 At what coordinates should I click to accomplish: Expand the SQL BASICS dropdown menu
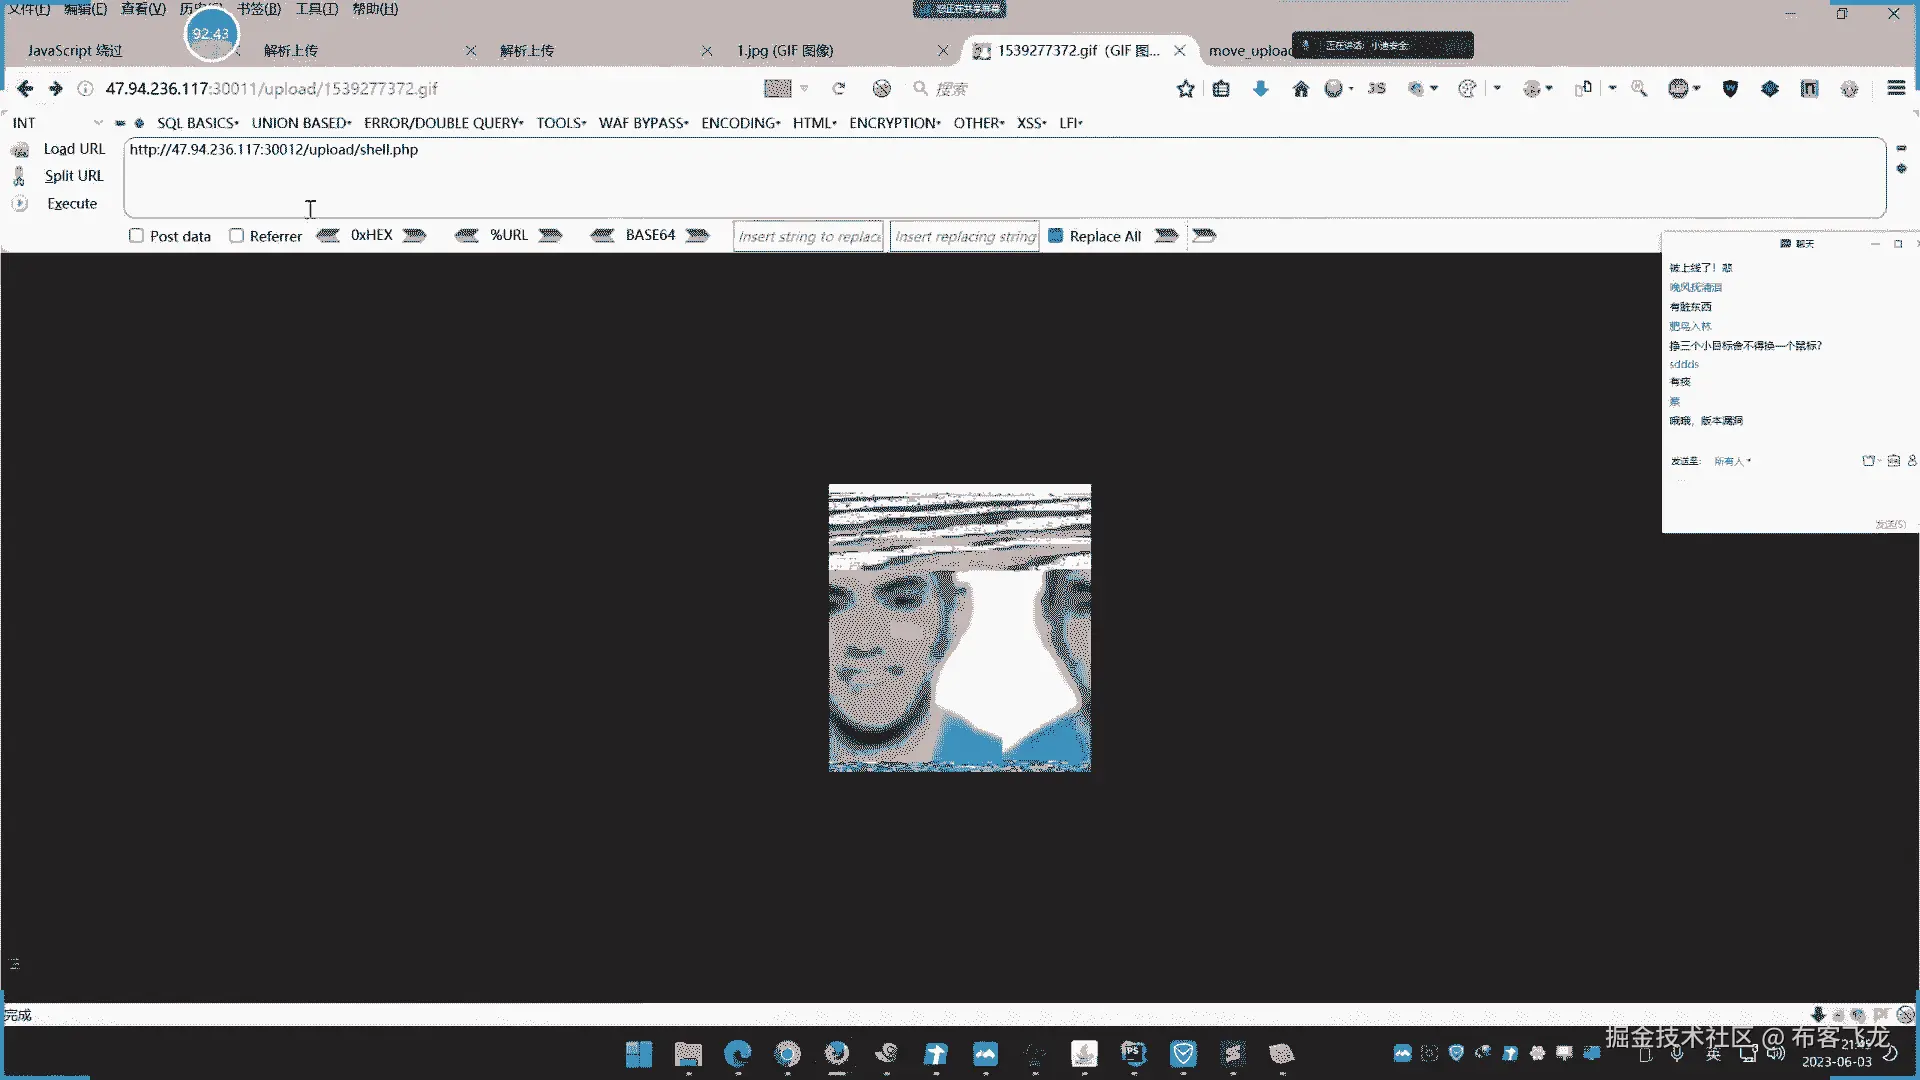pyautogui.click(x=197, y=123)
